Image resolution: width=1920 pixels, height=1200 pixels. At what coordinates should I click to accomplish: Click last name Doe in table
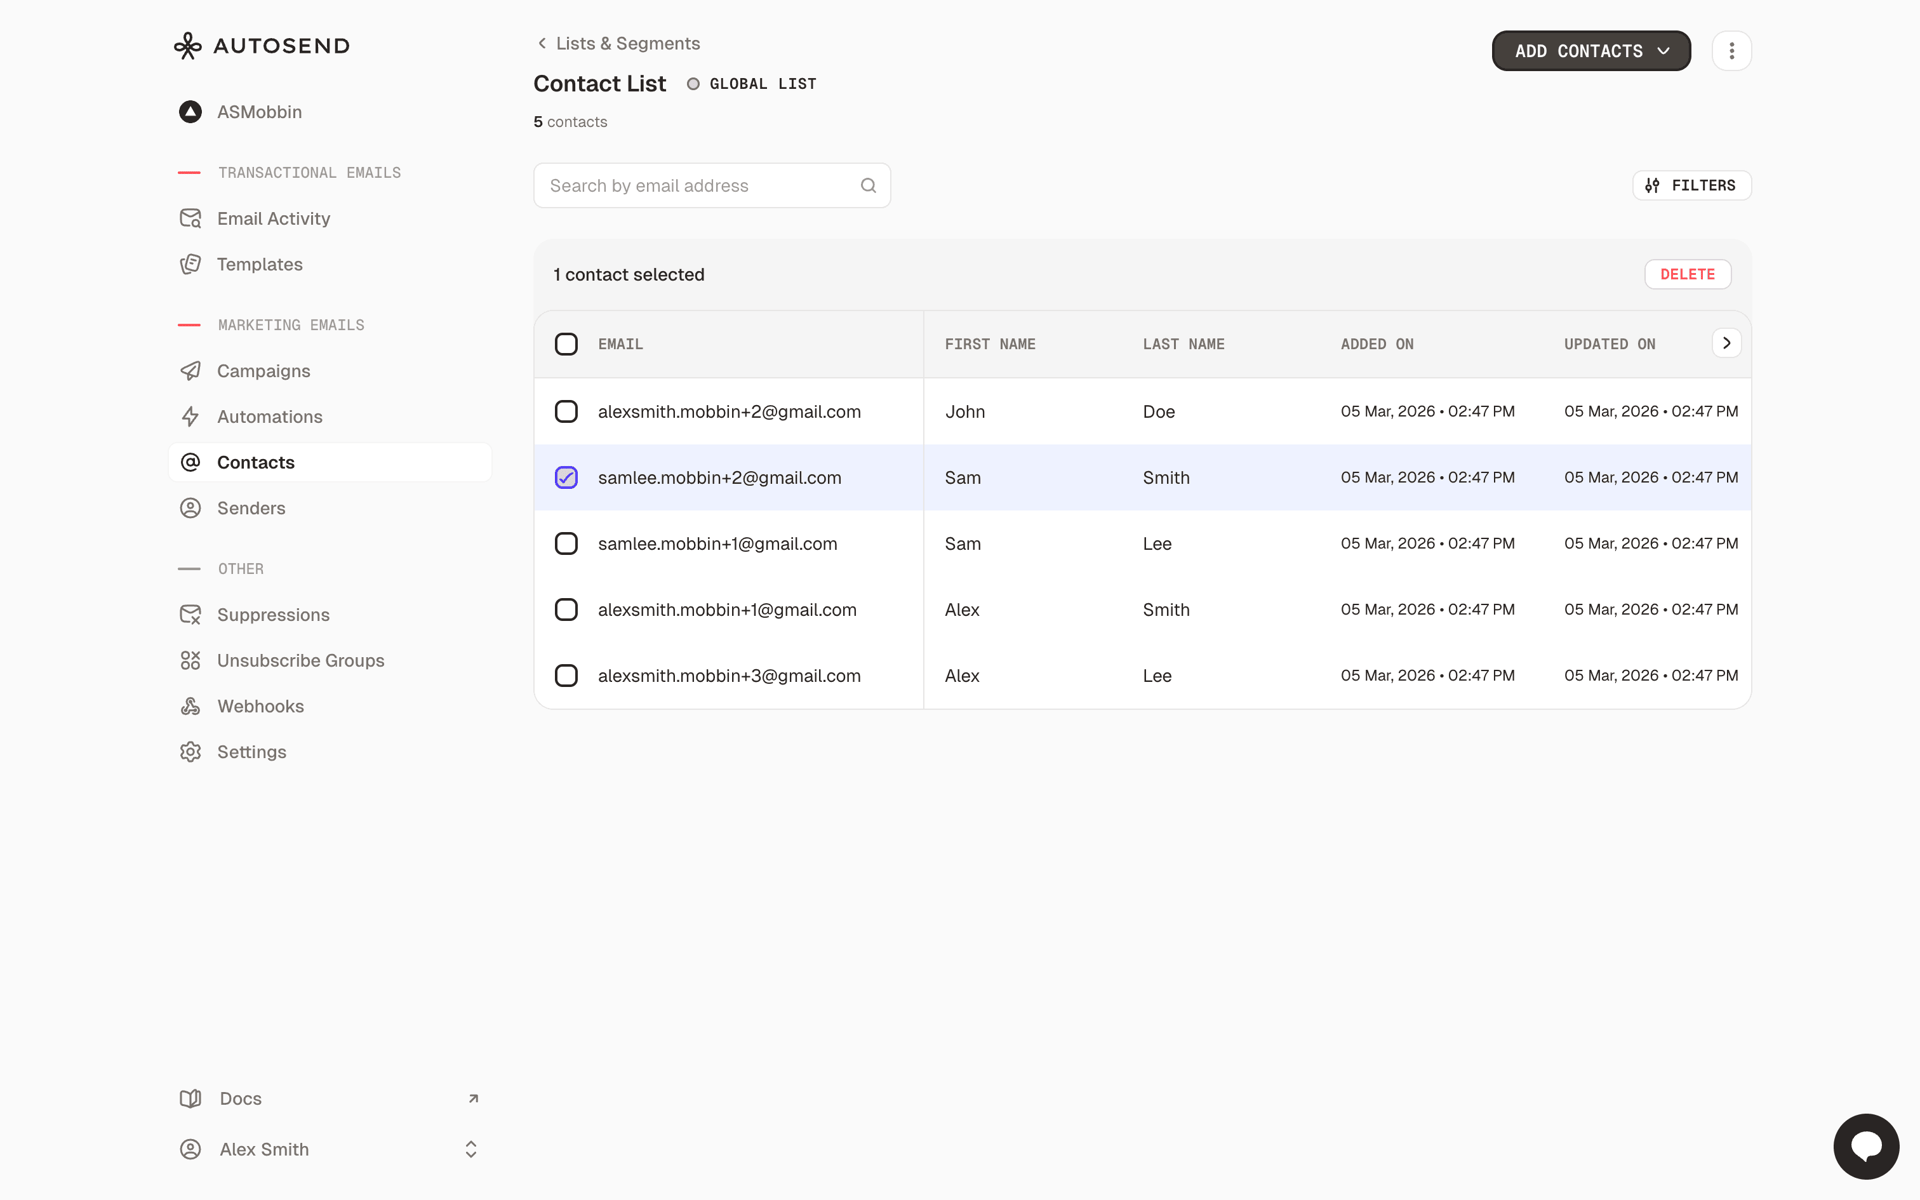pyautogui.click(x=1159, y=411)
